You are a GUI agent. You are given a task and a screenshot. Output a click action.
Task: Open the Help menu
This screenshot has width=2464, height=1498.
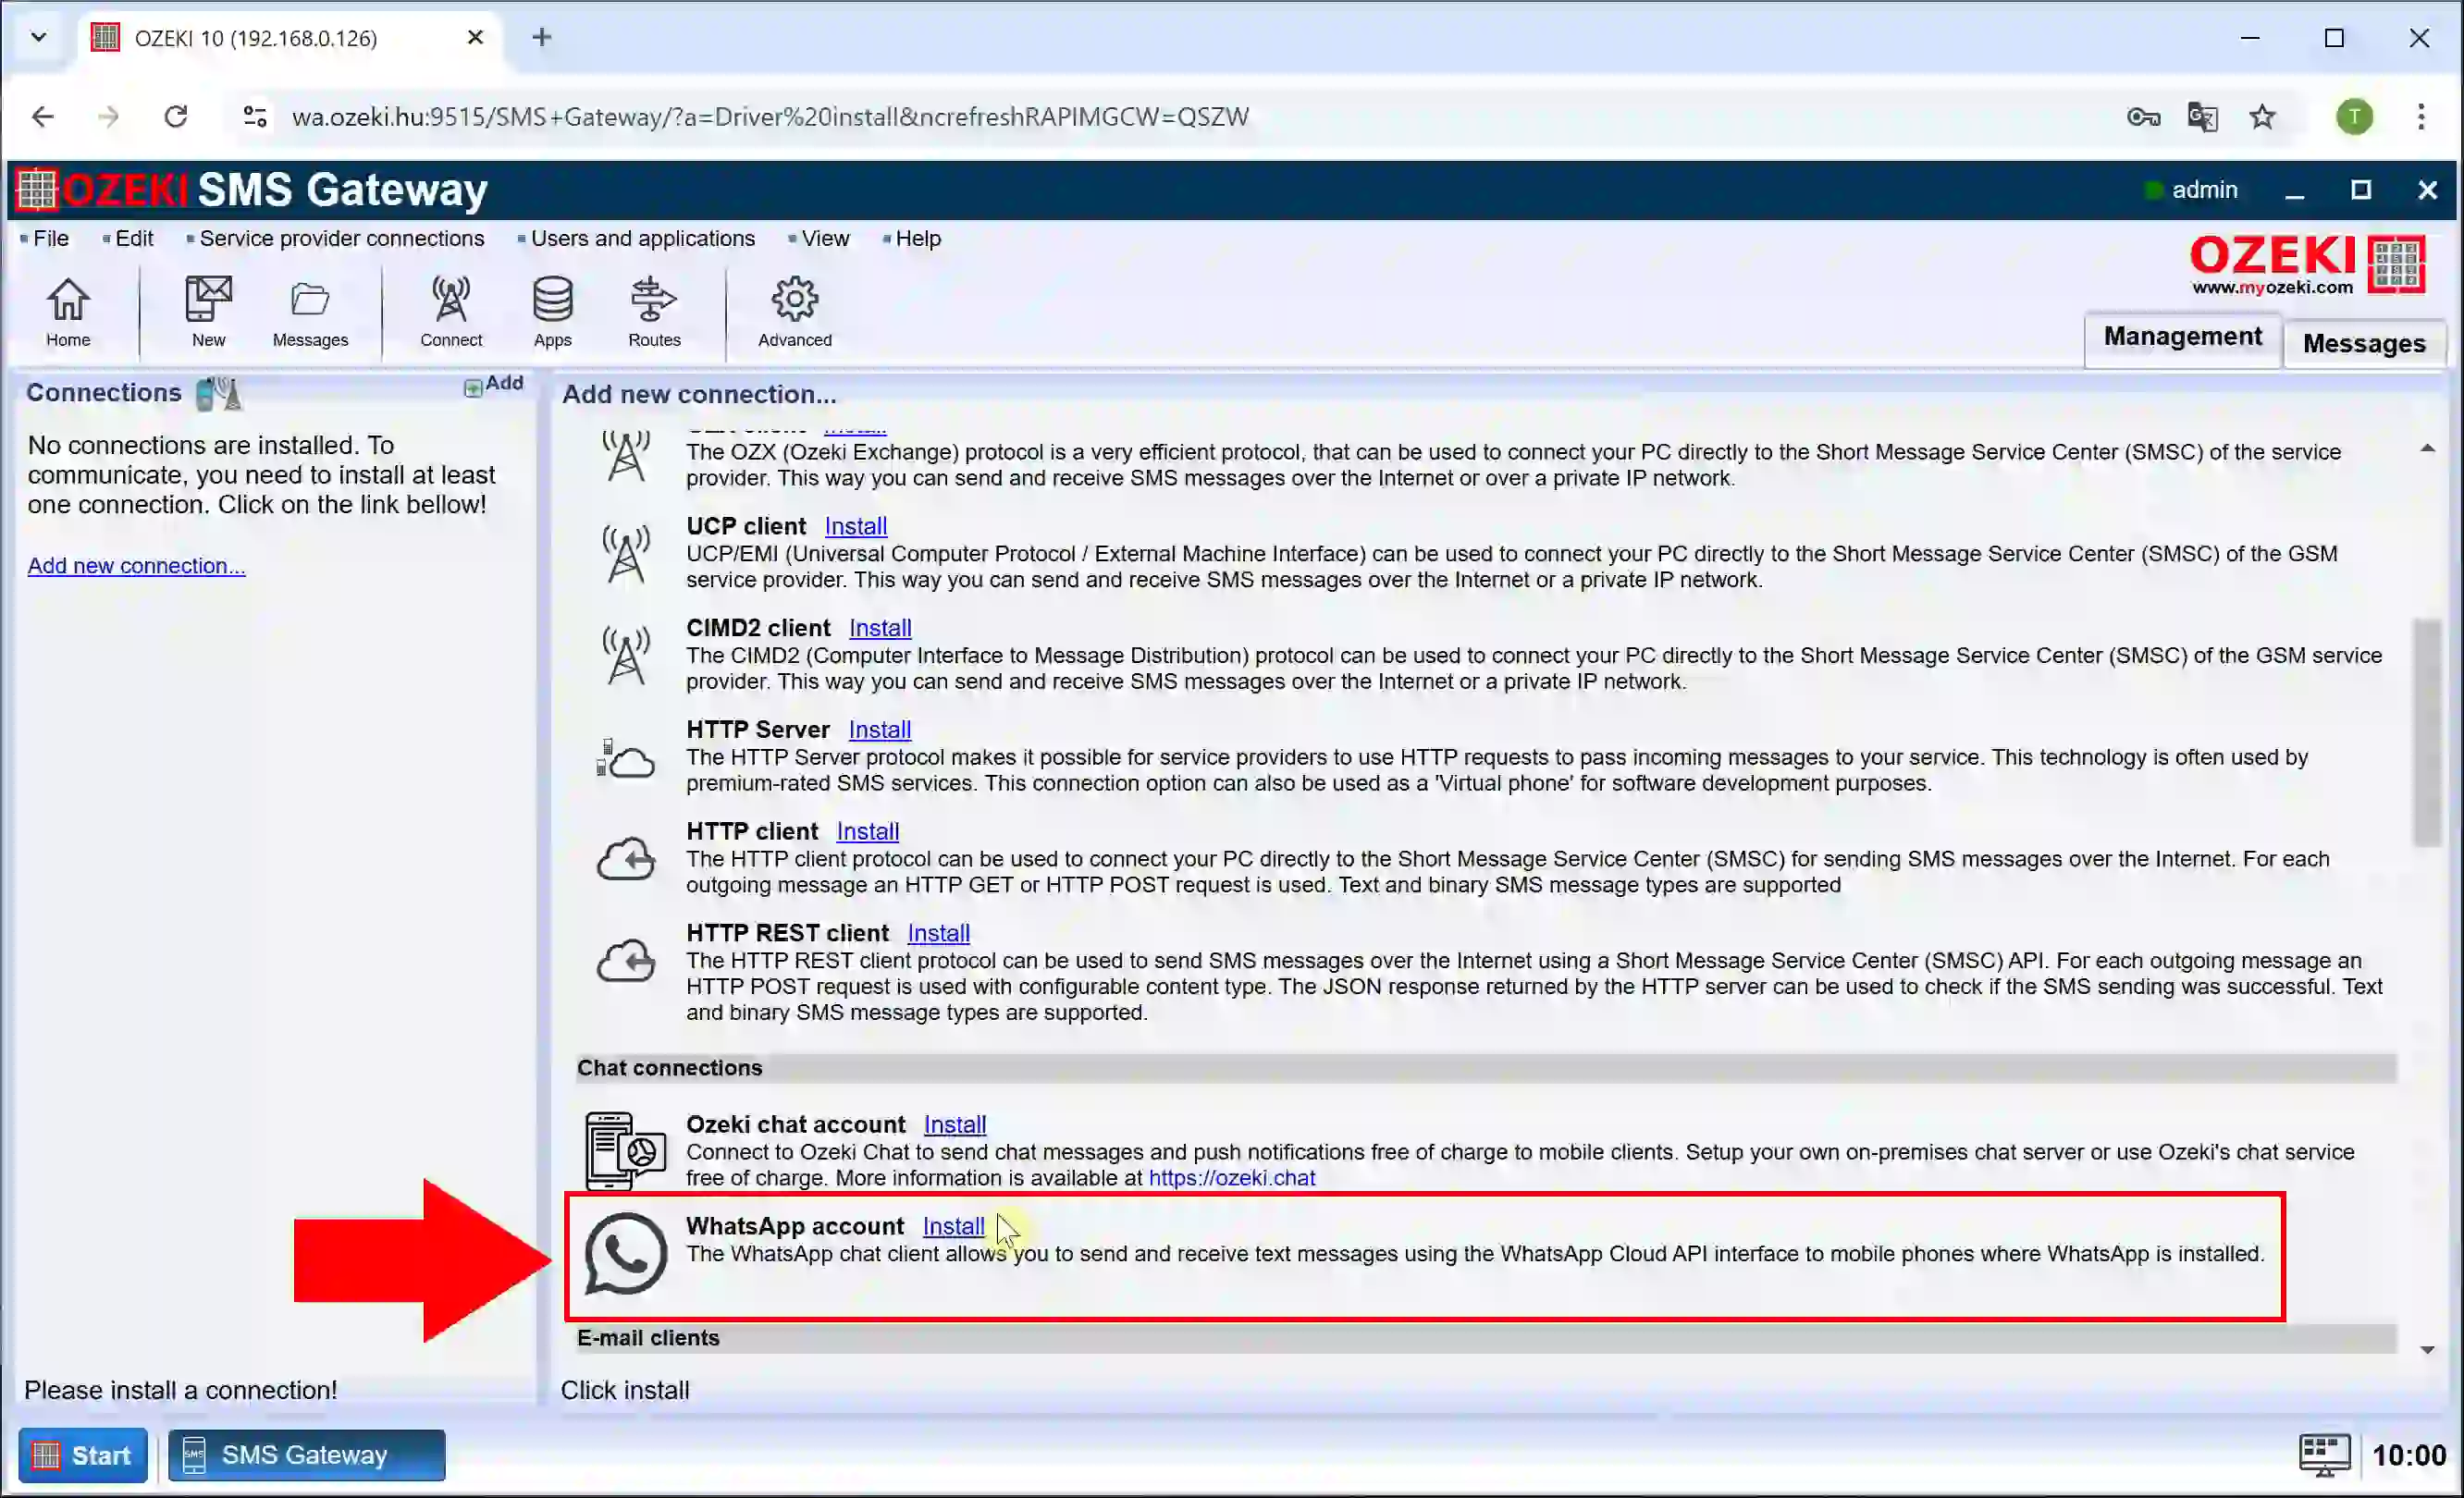pos(918,239)
